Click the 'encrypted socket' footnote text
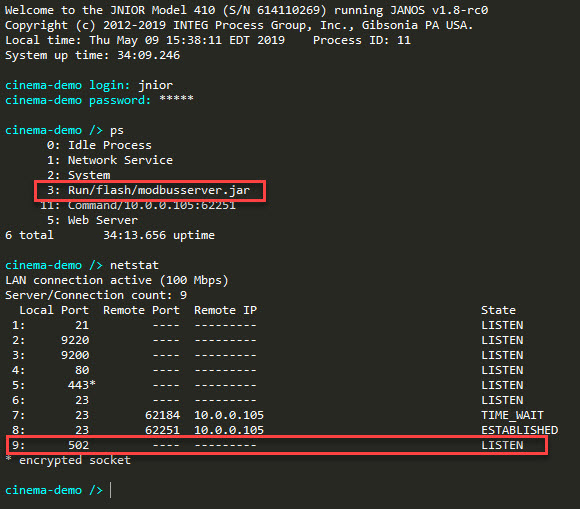Screen dimensions: 580x509 [x=75, y=460]
